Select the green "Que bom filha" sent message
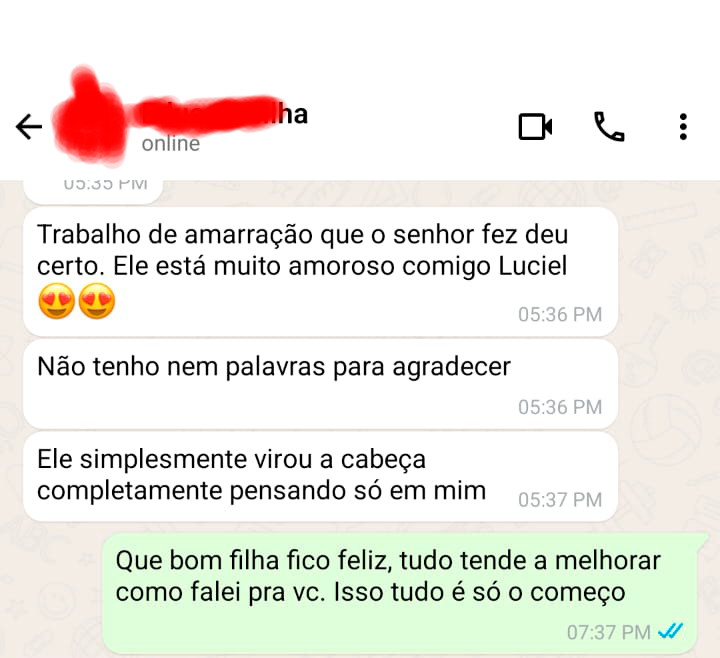This screenshot has height=658, width=720. (404, 594)
